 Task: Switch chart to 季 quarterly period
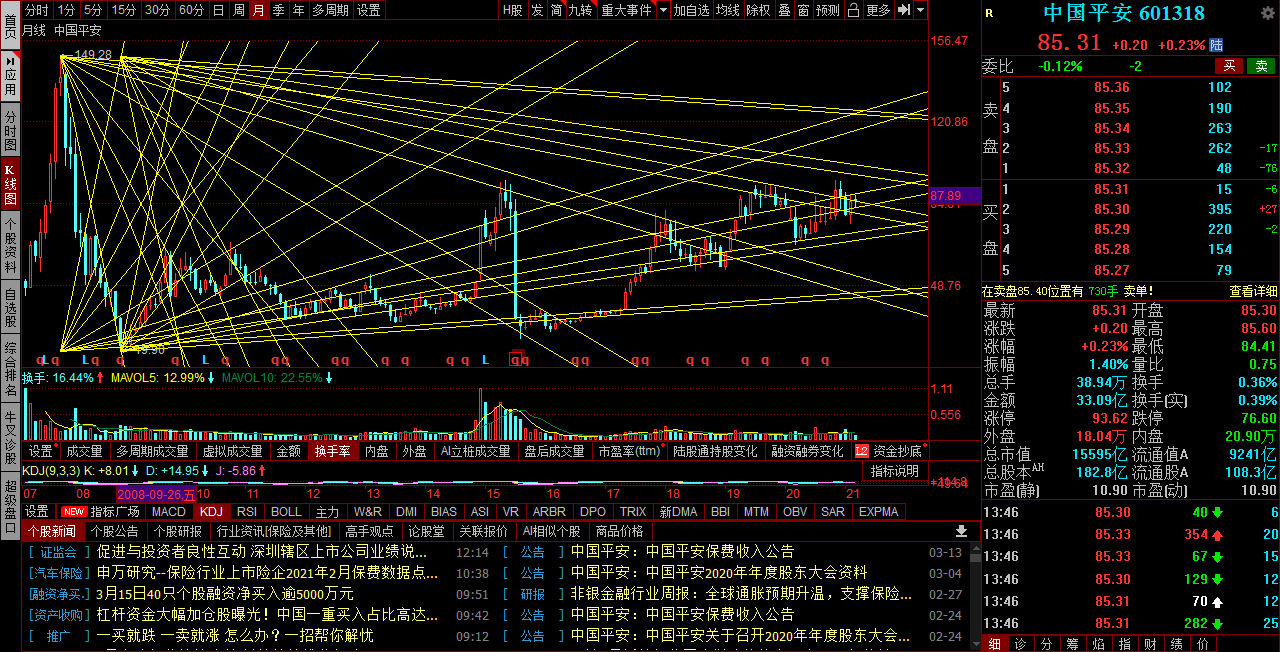coord(278,10)
